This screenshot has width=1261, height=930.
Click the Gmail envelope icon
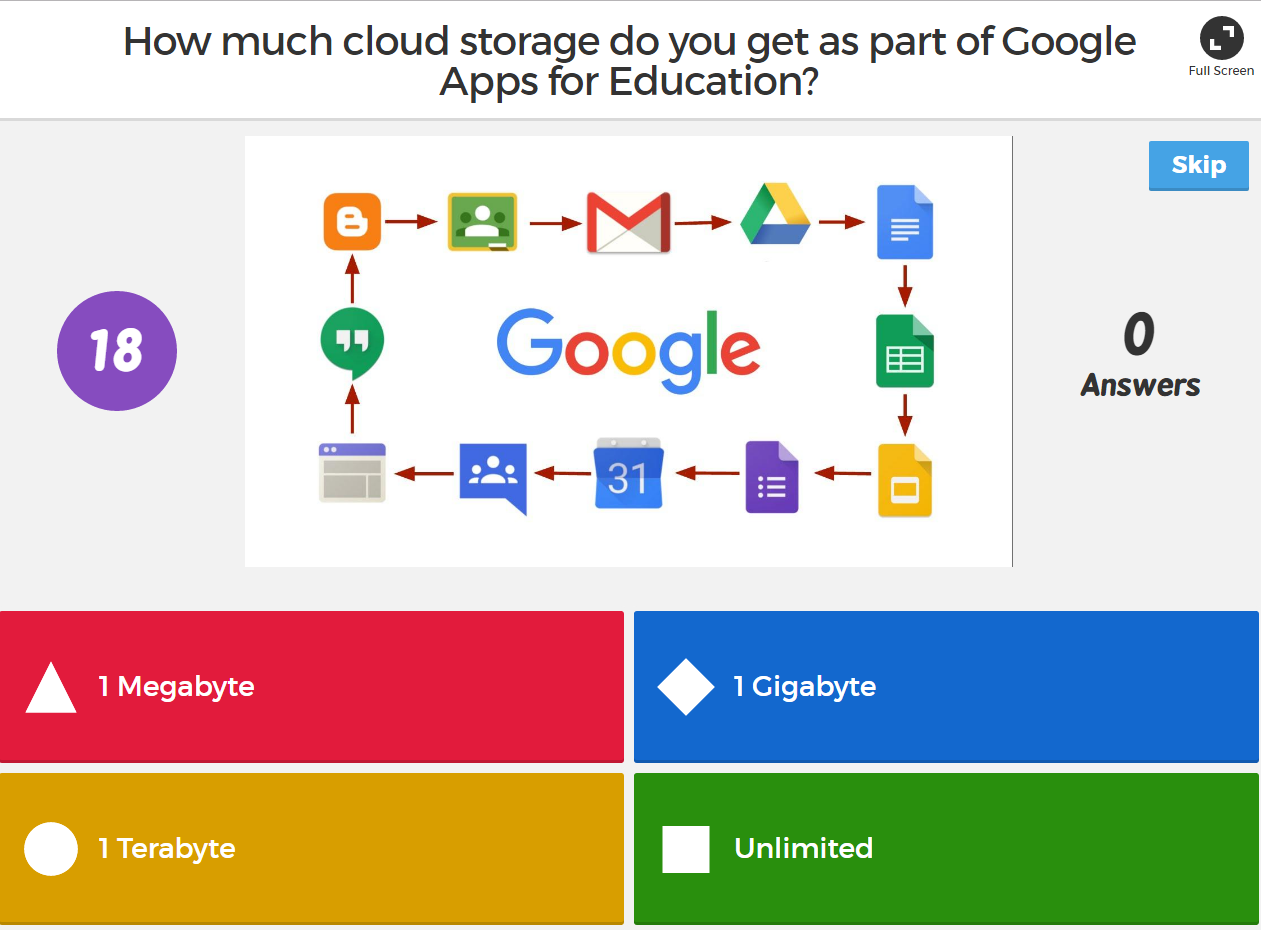point(627,222)
